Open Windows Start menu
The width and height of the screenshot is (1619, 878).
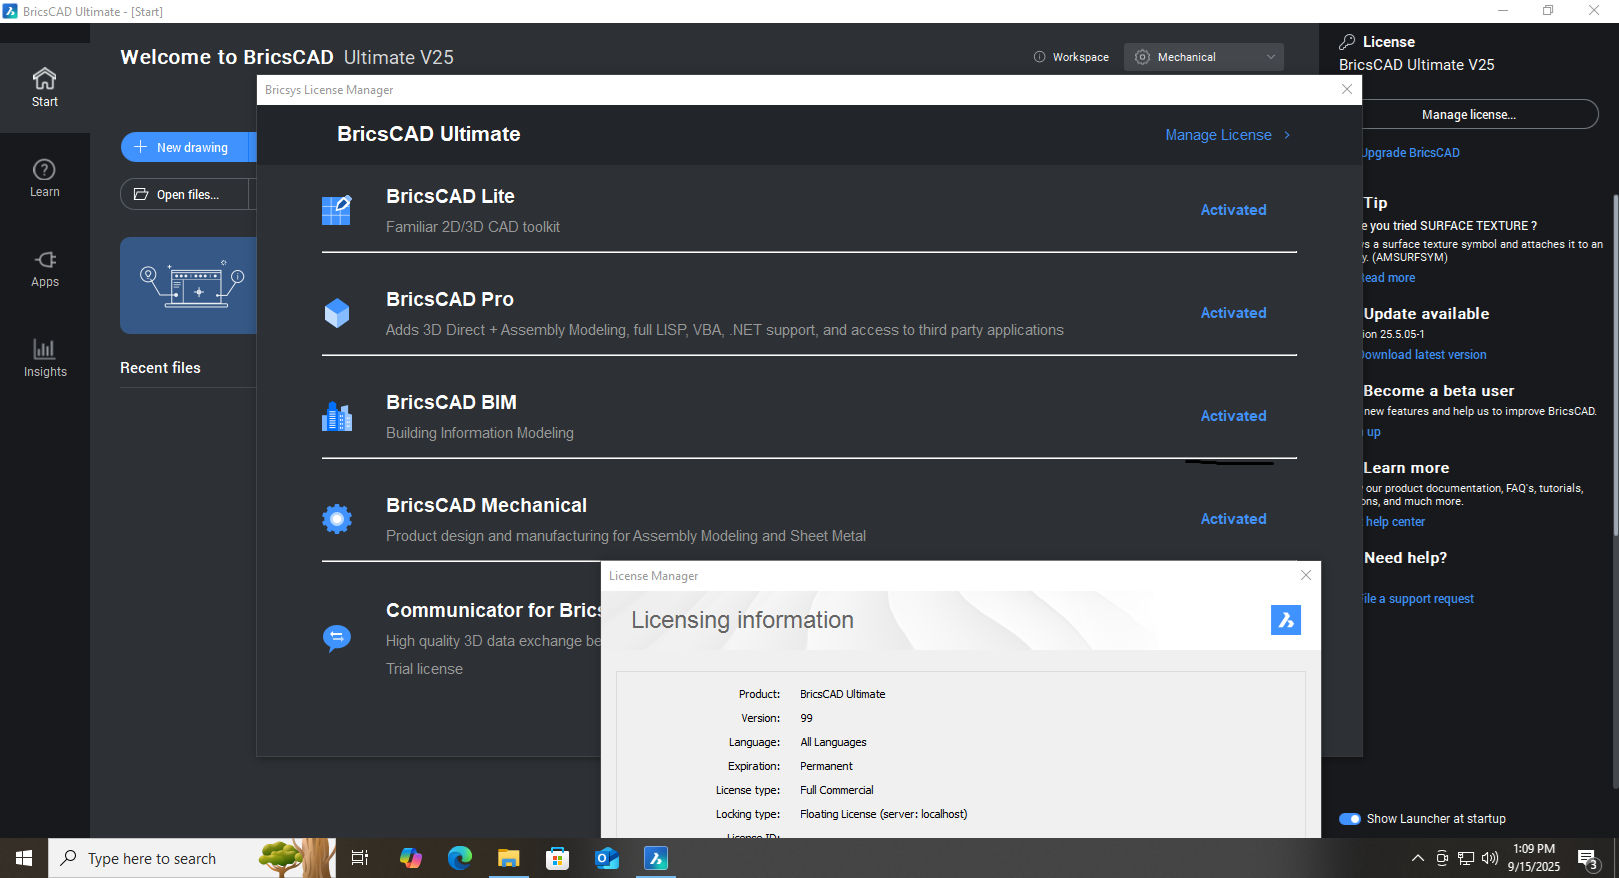pos(24,858)
